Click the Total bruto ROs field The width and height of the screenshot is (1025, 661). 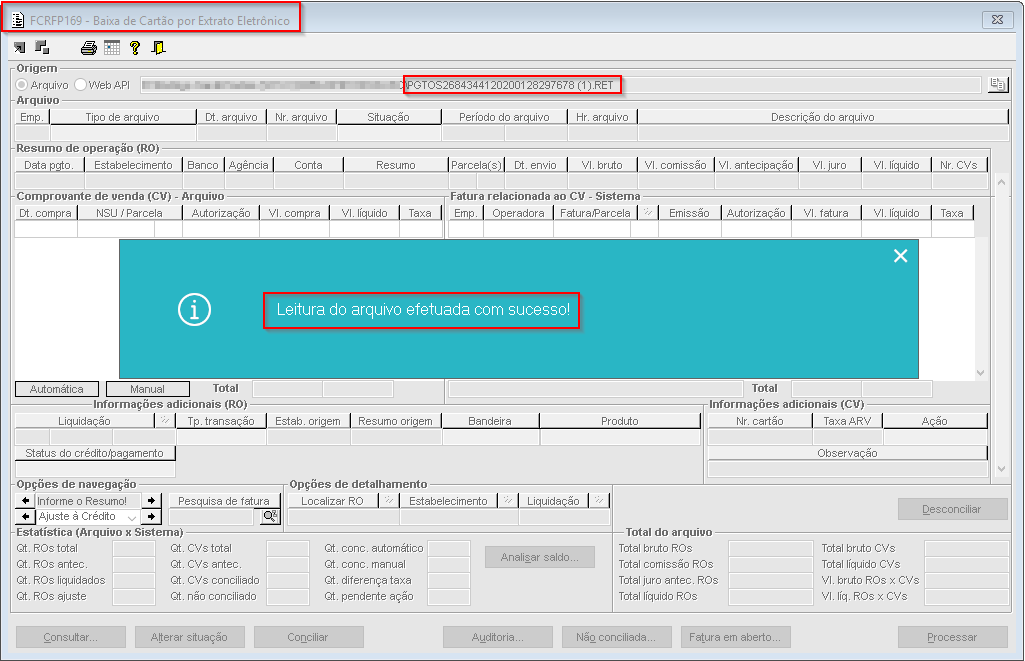coord(771,548)
